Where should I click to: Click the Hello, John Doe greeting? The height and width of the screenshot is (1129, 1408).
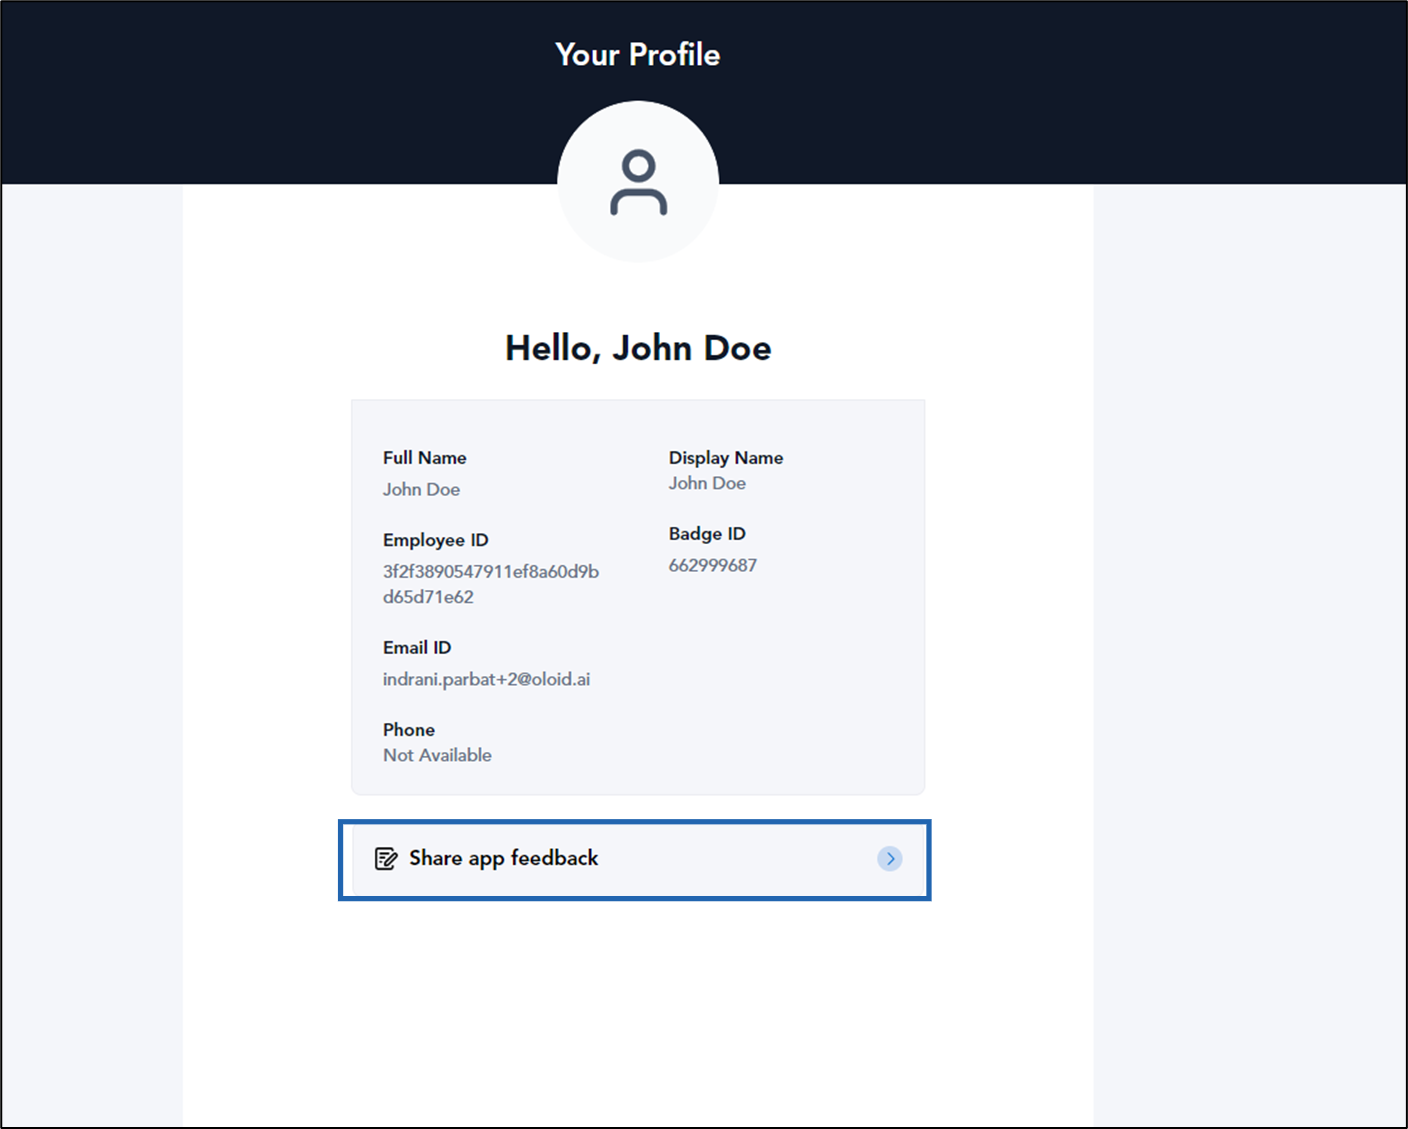[638, 348]
